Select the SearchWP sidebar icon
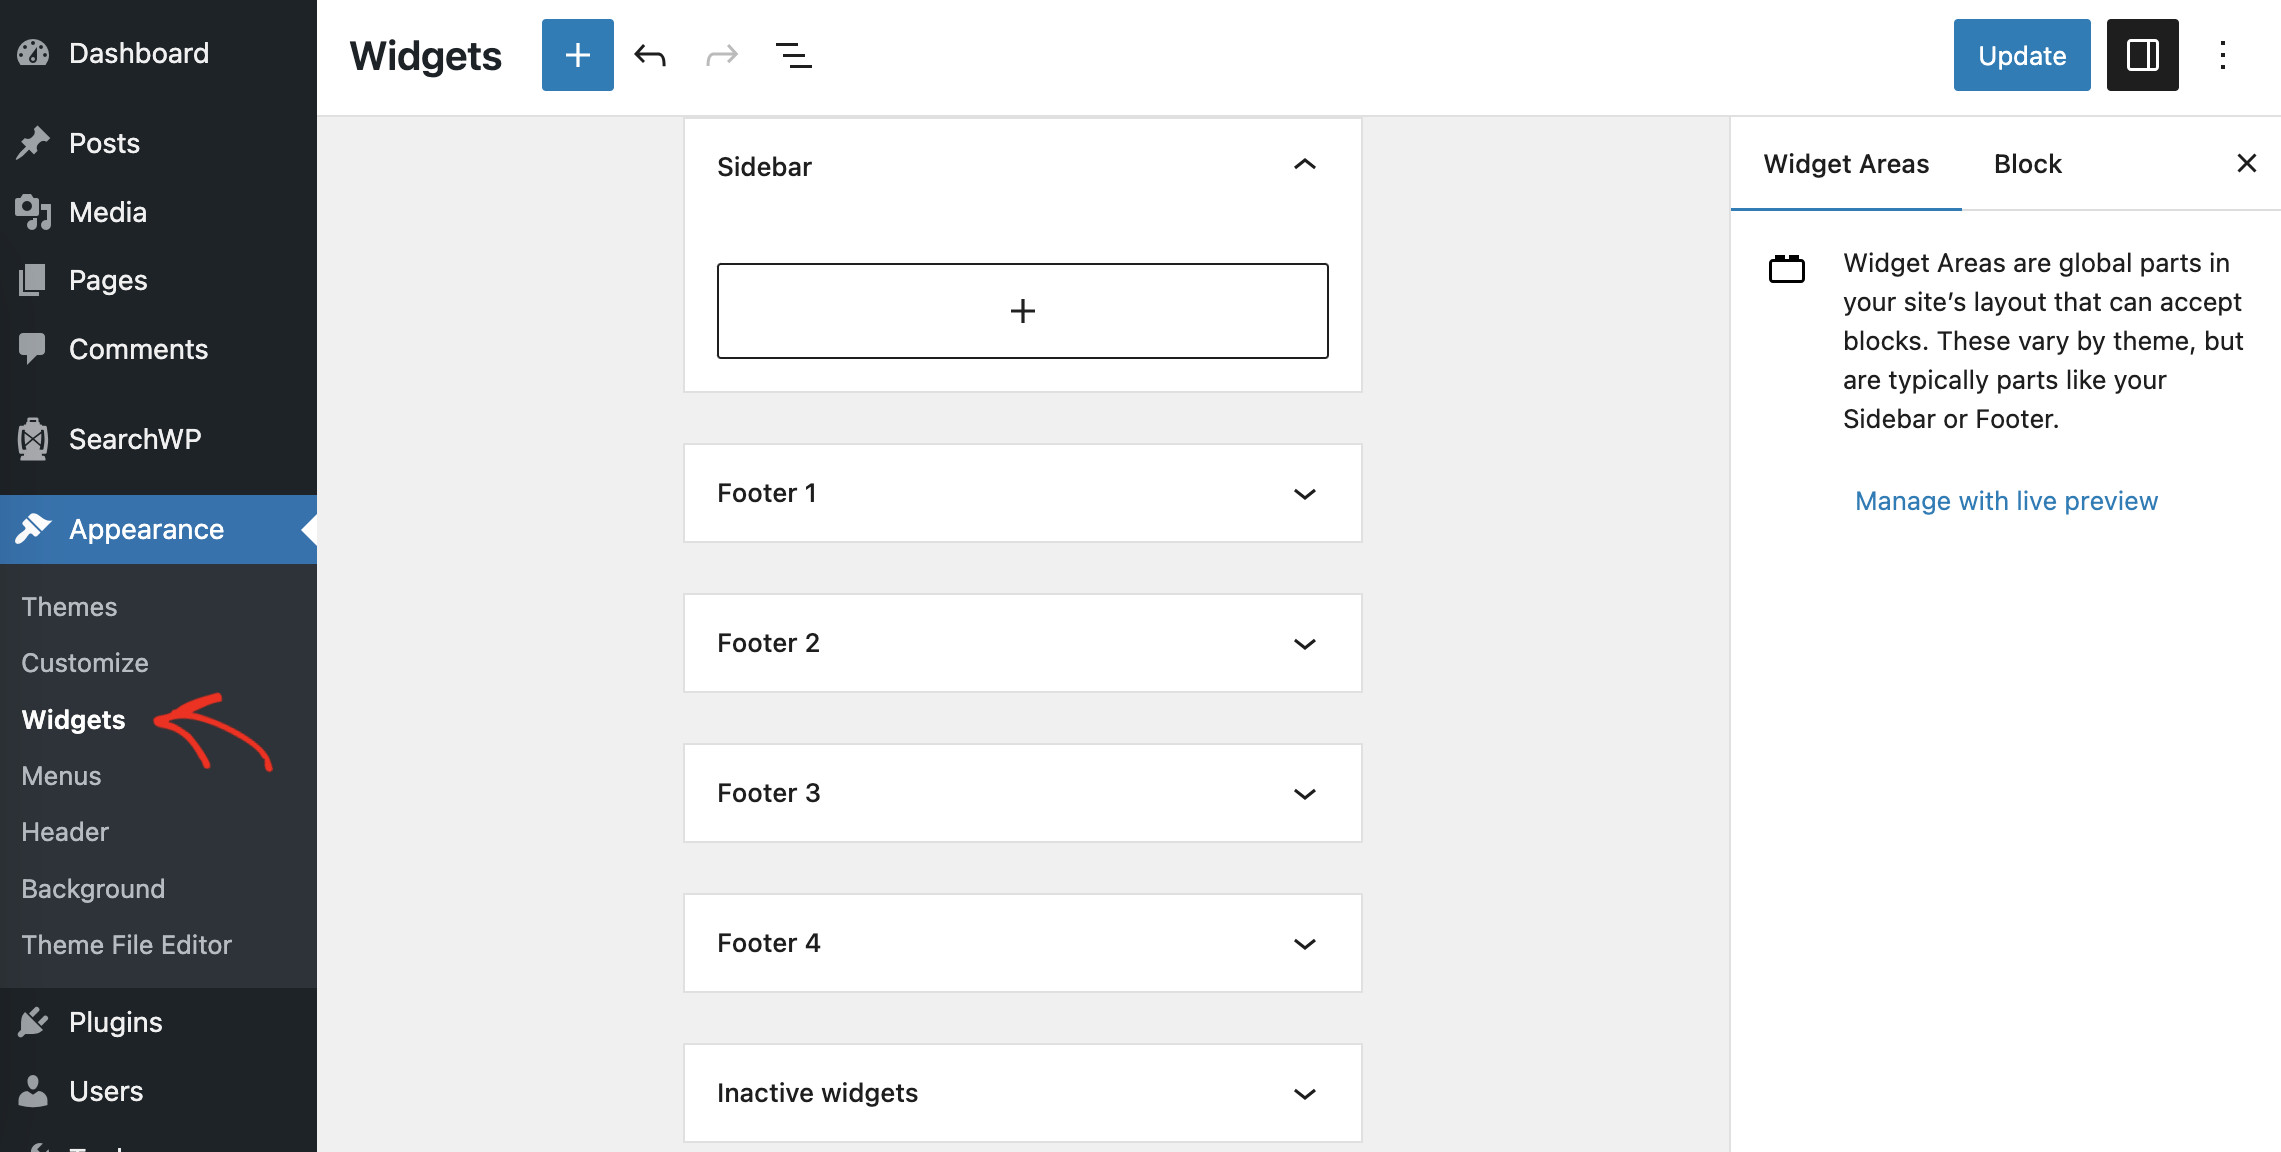The height and width of the screenshot is (1152, 2281). click(33, 438)
